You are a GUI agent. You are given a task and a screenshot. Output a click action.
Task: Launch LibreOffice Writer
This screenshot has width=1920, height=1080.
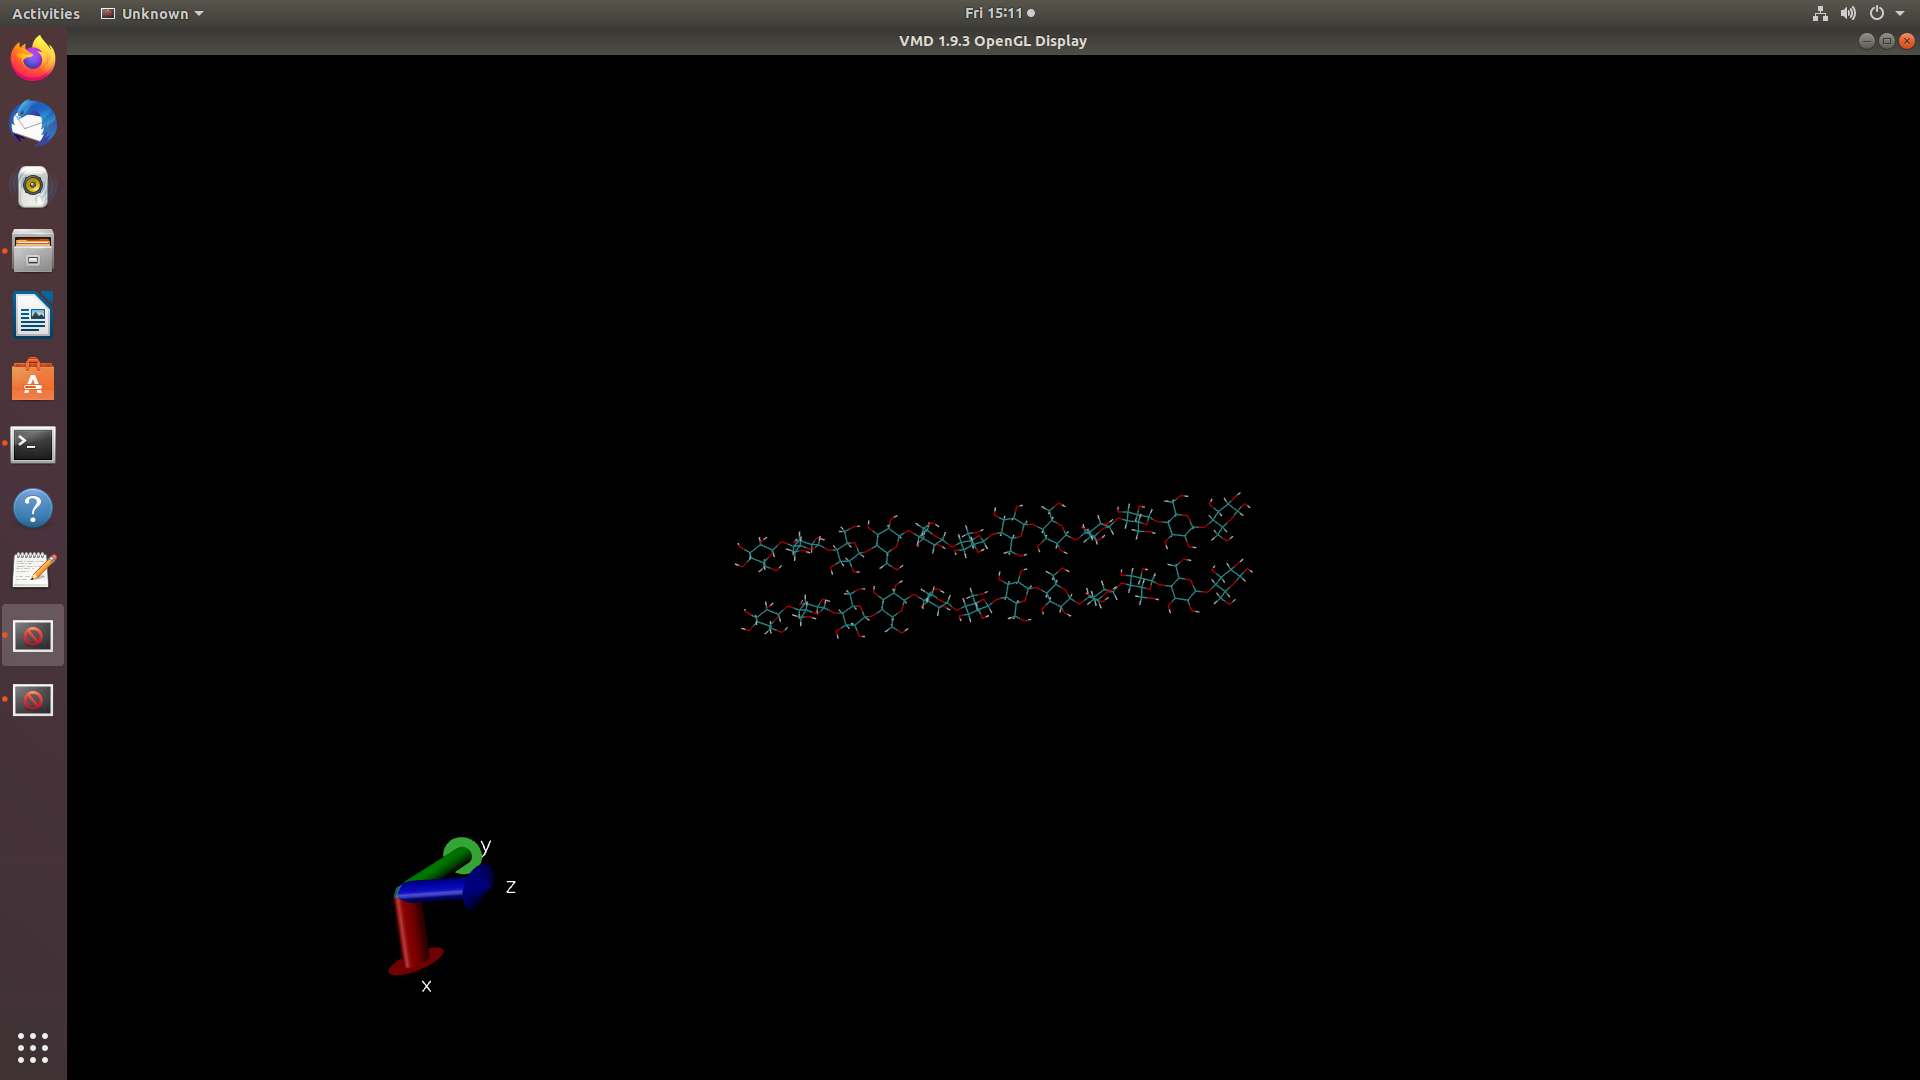33,316
